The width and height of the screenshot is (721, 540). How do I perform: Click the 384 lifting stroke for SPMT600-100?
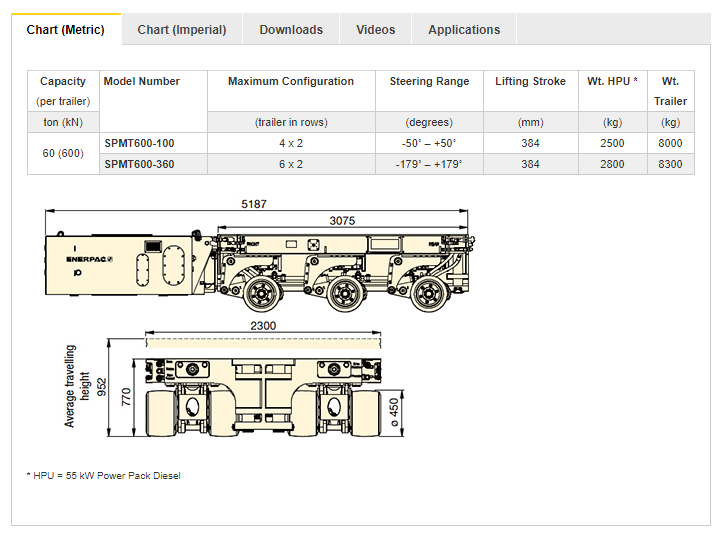(x=530, y=143)
